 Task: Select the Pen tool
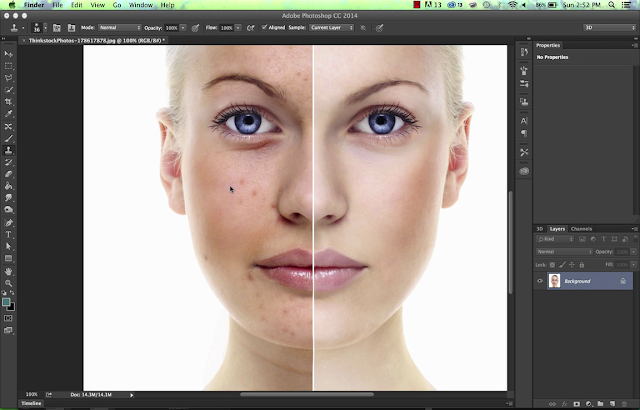point(8,223)
